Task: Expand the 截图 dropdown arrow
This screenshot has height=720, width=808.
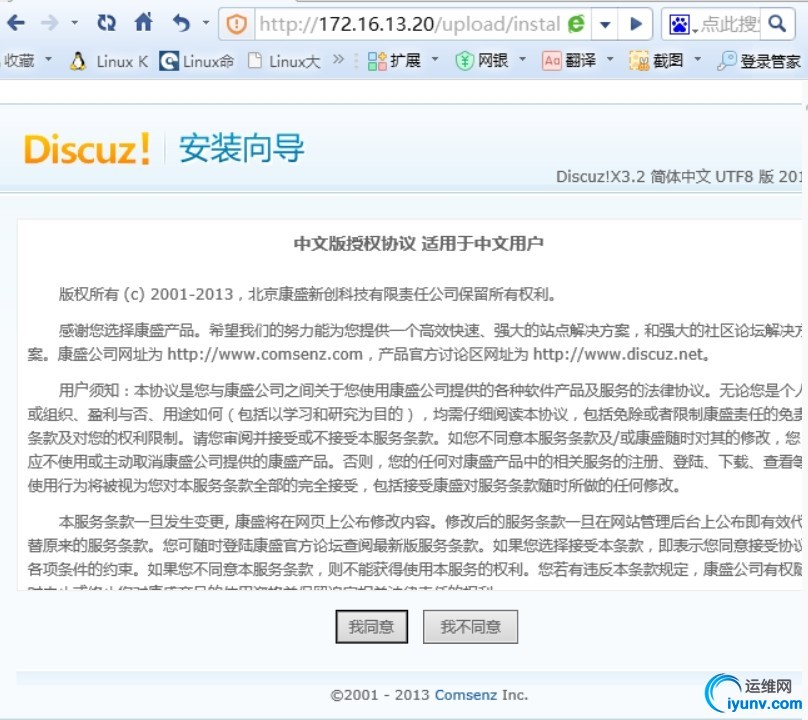Action: (x=698, y=60)
